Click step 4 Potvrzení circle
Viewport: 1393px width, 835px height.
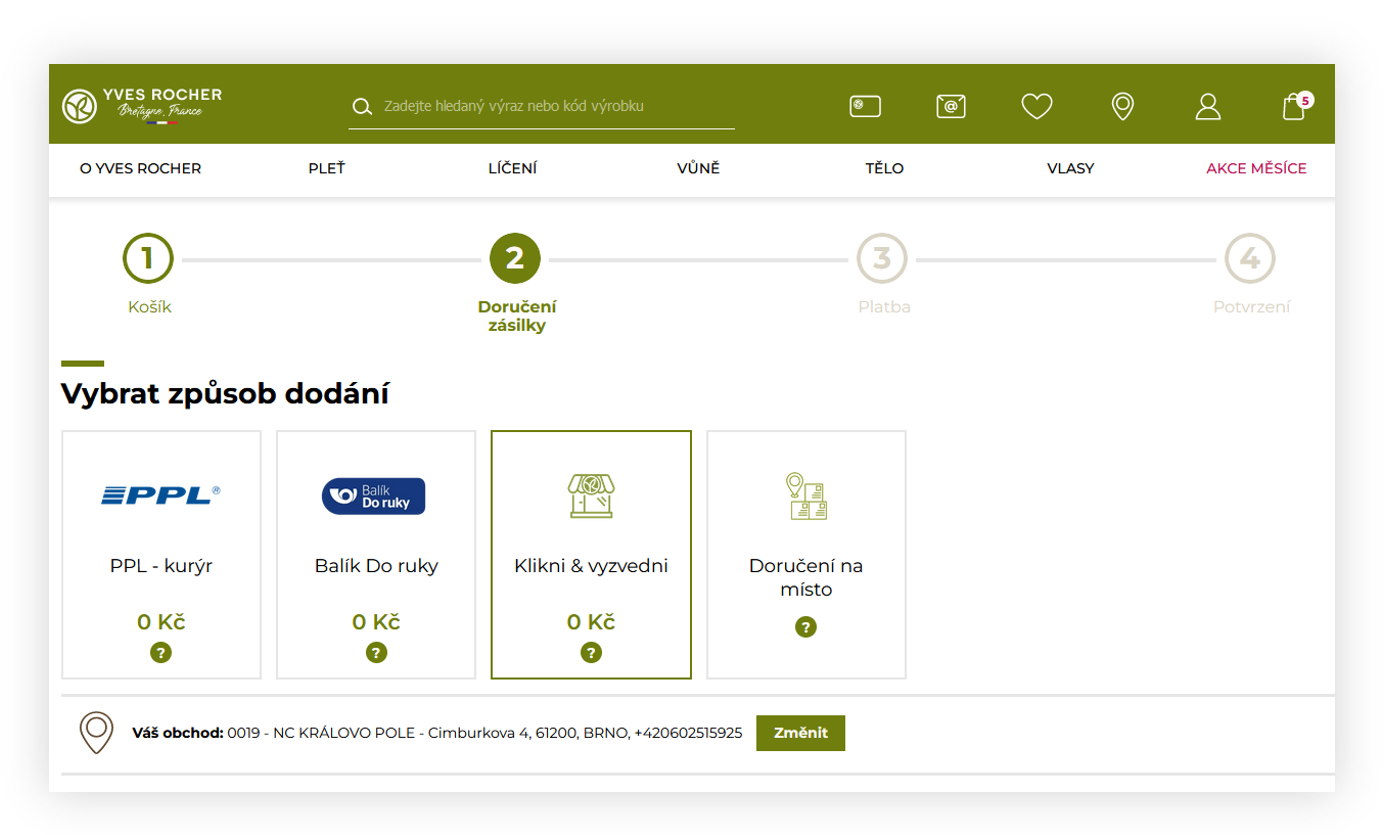click(x=1250, y=258)
